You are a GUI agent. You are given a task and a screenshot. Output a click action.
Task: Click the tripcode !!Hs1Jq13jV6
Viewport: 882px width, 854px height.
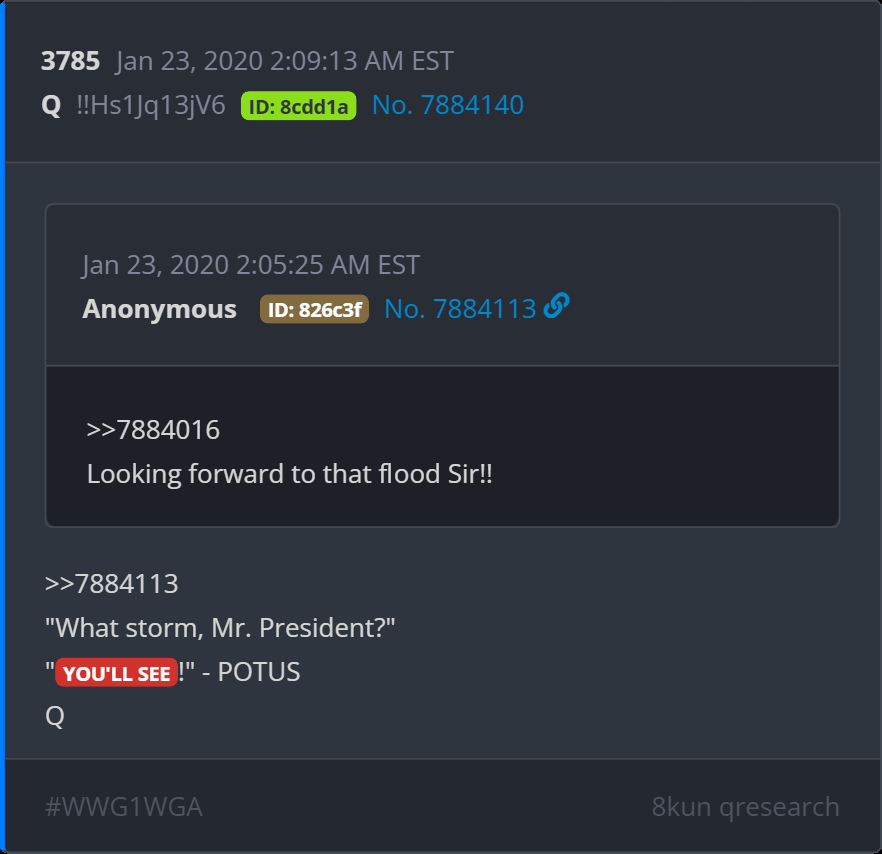click(x=151, y=106)
